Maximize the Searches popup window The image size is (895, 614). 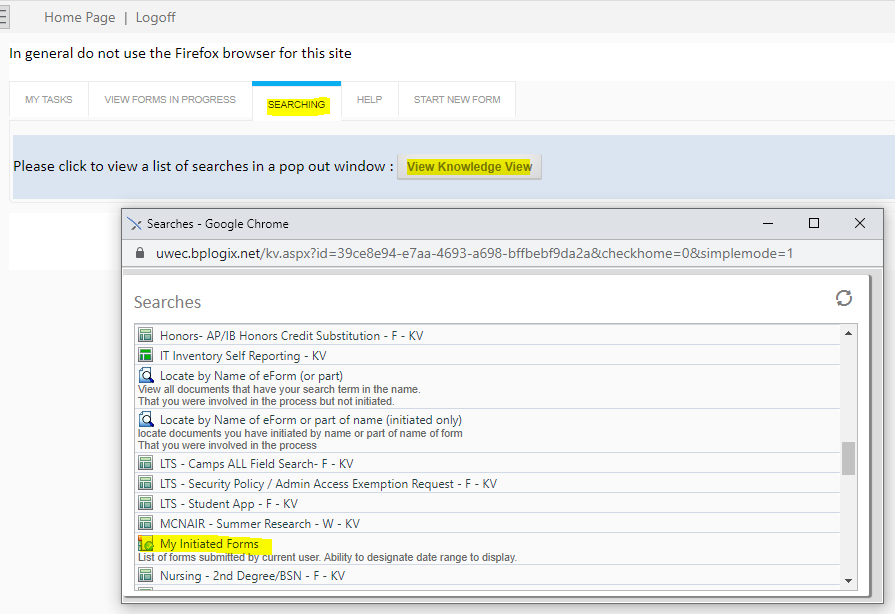[814, 223]
